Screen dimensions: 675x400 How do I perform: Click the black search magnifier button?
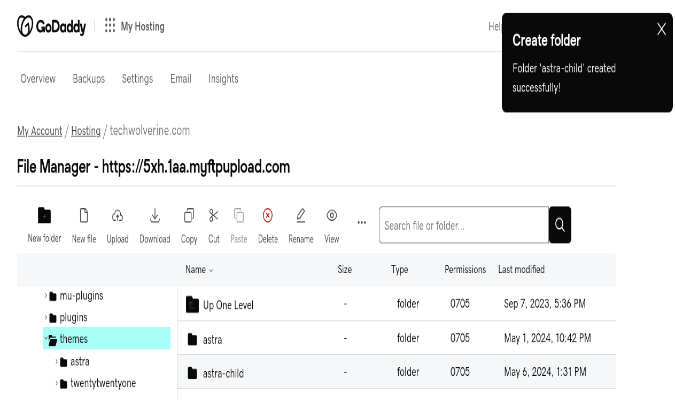point(560,225)
